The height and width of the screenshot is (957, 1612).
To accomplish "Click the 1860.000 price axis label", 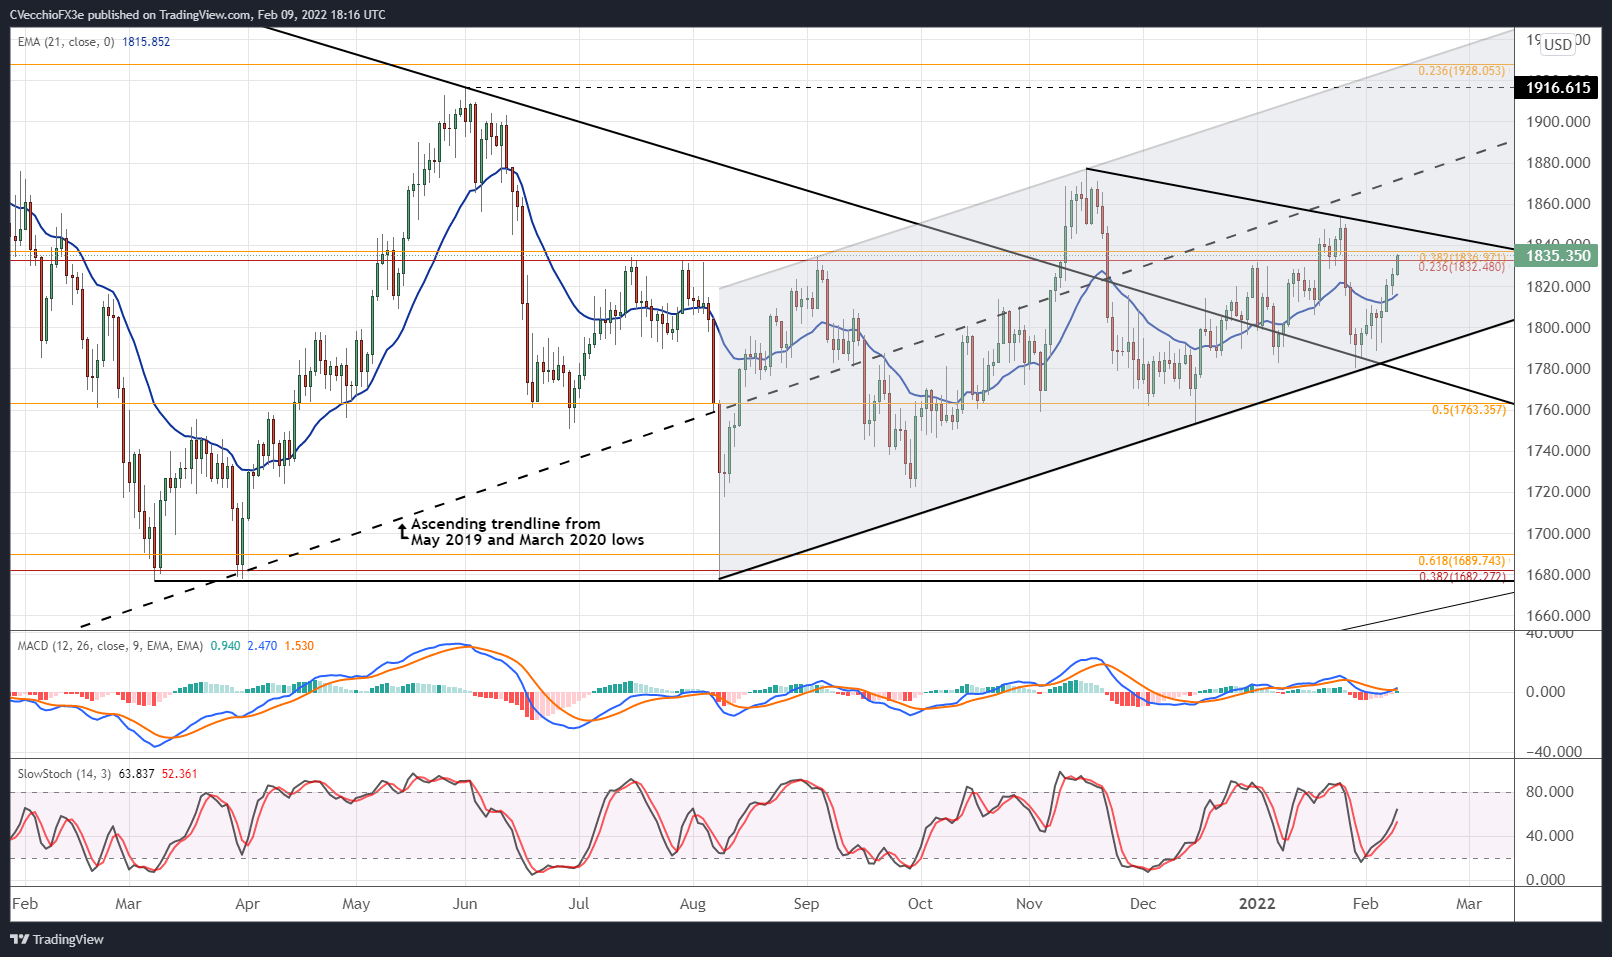I will [x=1558, y=204].
